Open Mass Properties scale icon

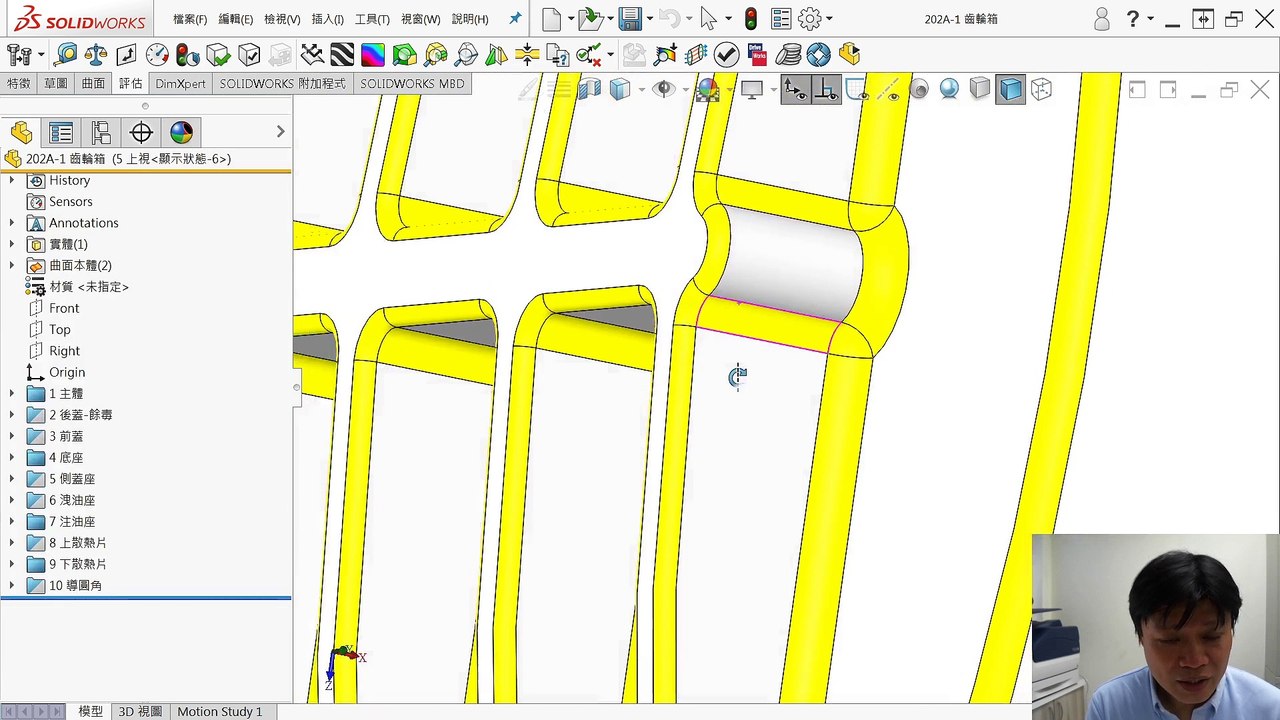pos(96,55)
